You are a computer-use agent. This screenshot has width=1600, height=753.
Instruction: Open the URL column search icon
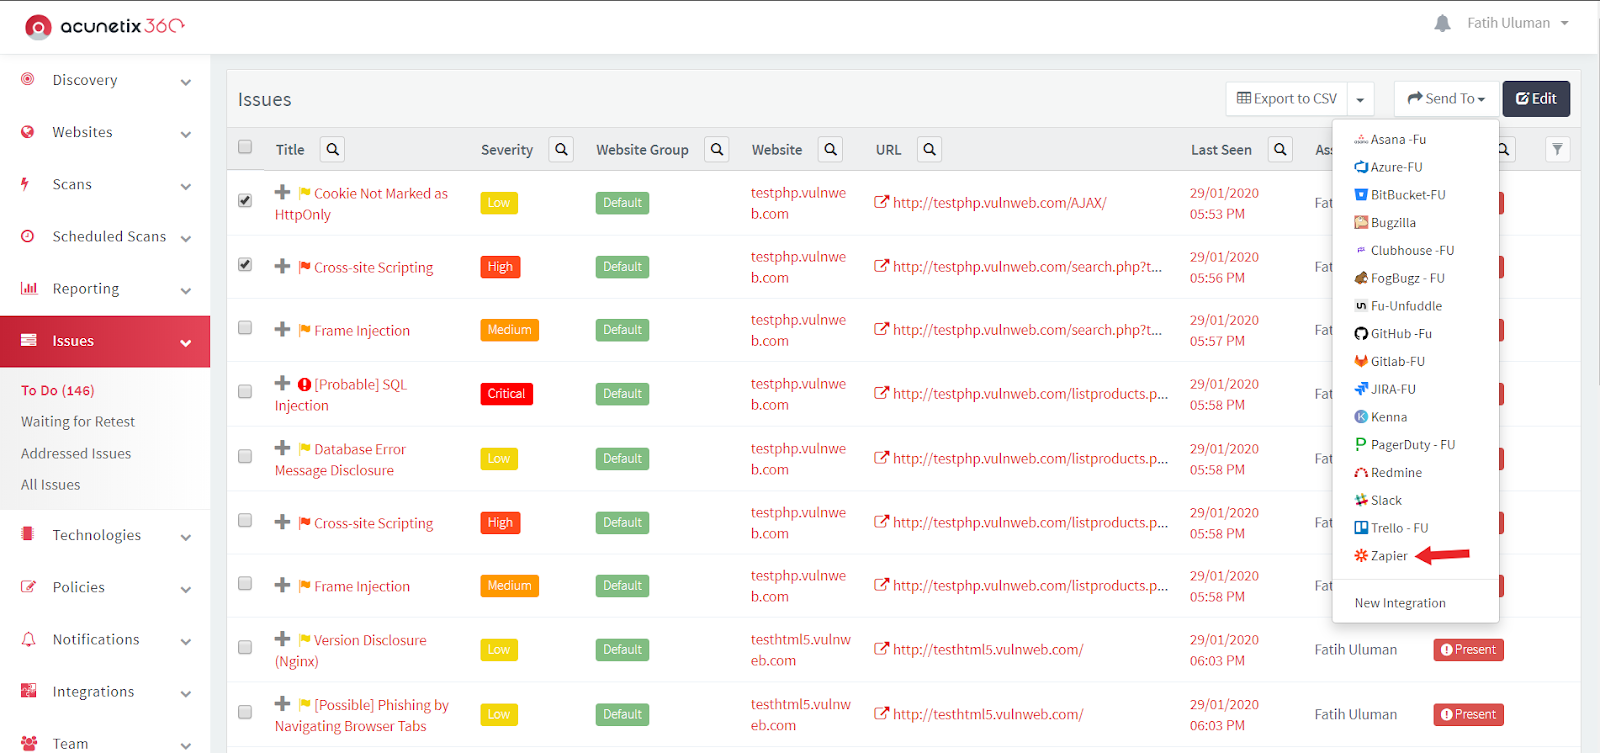tap(930, 149)
